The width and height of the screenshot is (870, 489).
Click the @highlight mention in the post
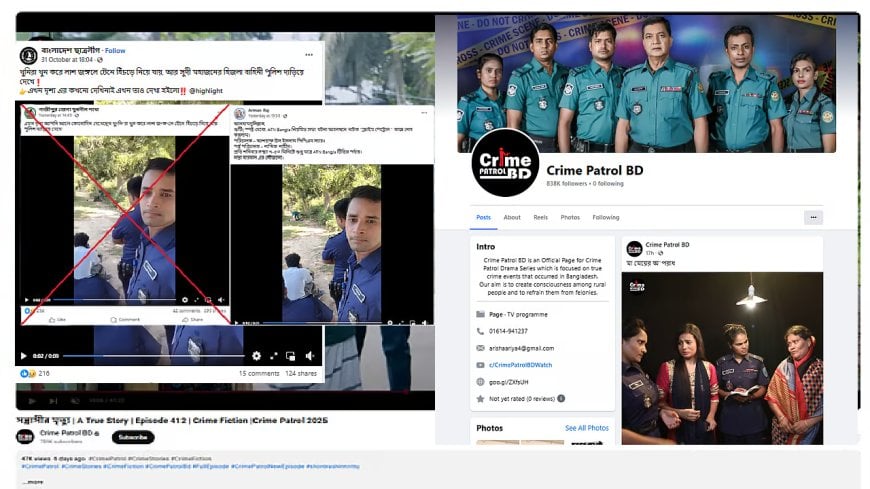pos(206,90)
